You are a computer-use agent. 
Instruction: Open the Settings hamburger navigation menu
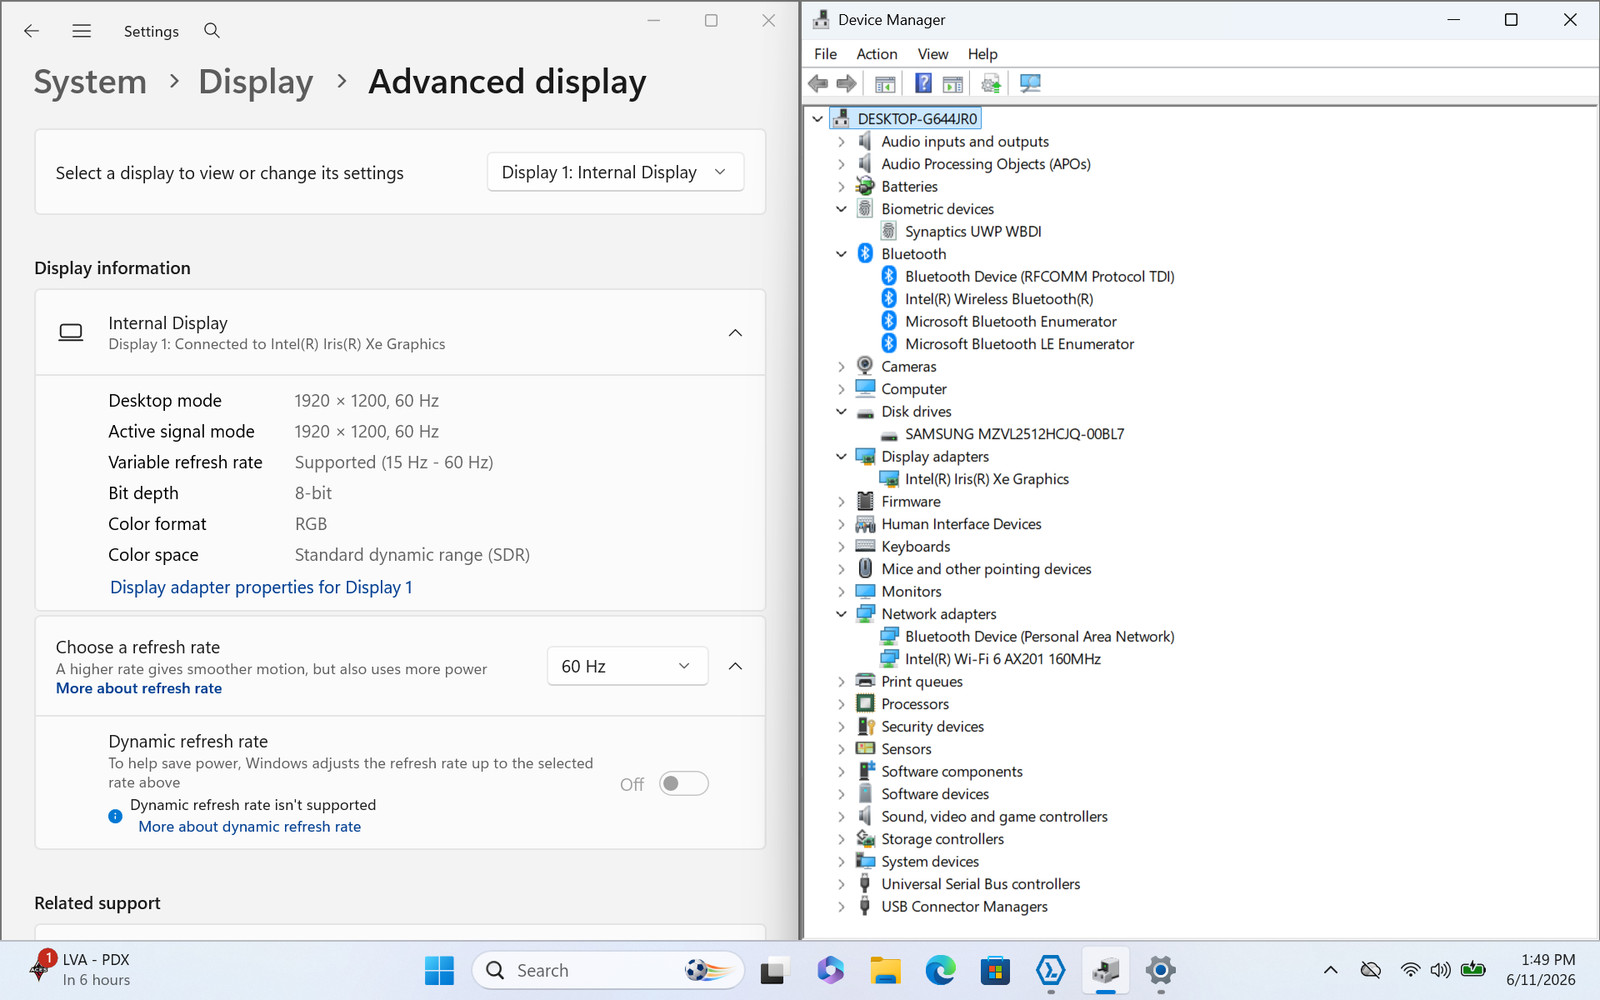click(82, 31)
